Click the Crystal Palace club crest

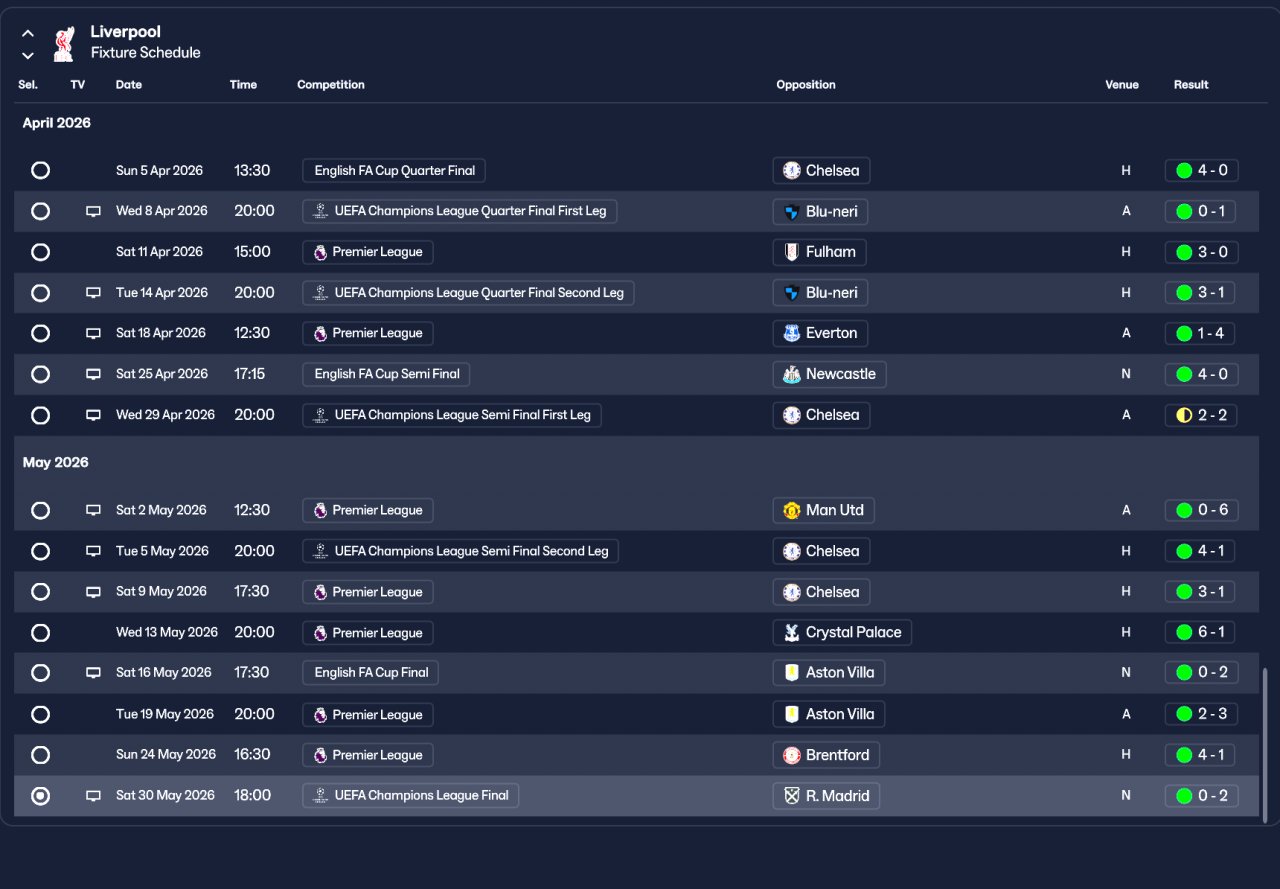792,632
